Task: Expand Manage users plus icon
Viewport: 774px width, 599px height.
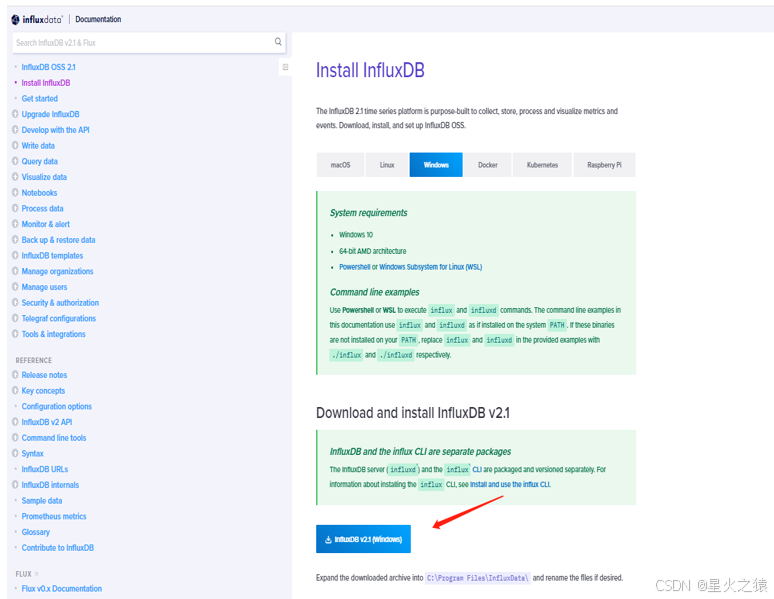Action: point(15,287)
